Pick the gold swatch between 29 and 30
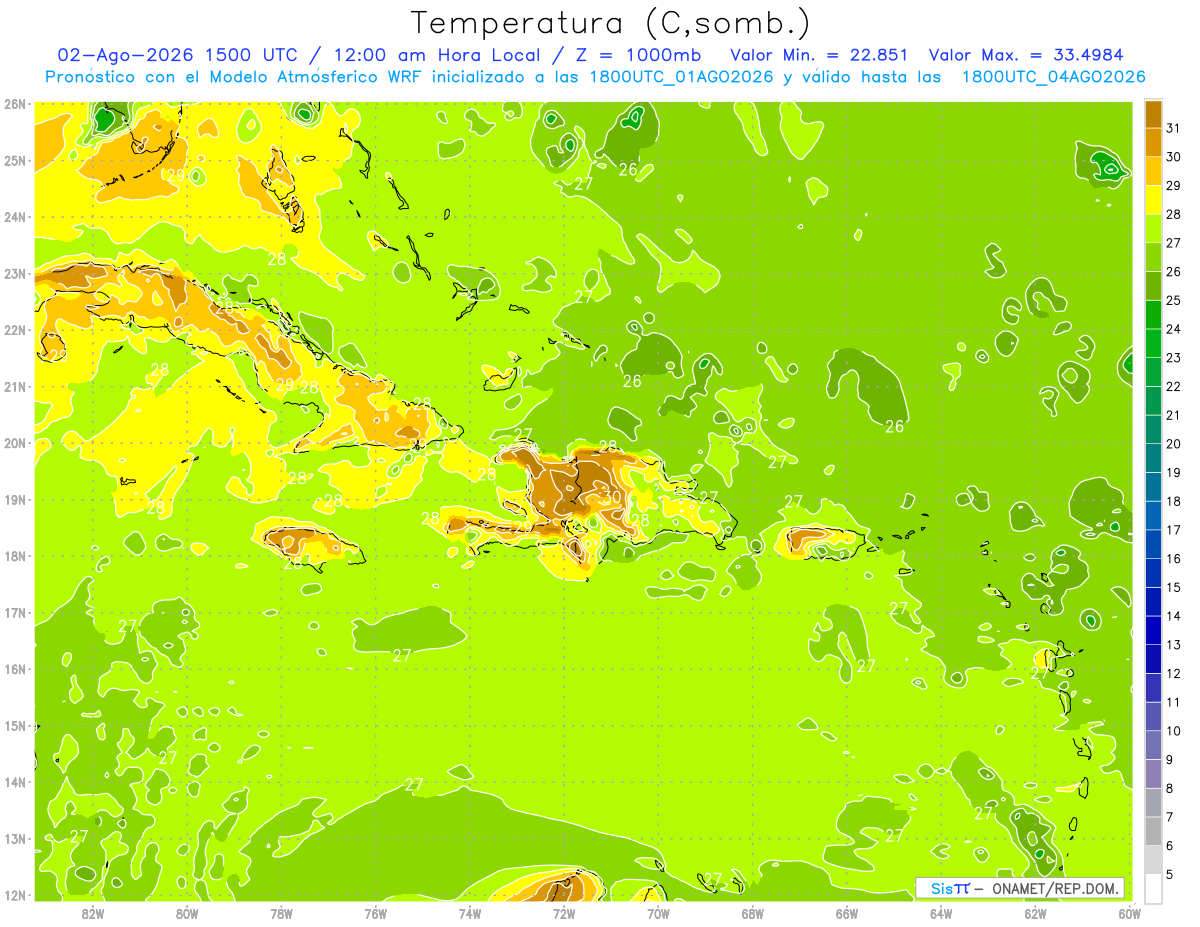Screen dimensions: 1200x927 point(1153,171)
